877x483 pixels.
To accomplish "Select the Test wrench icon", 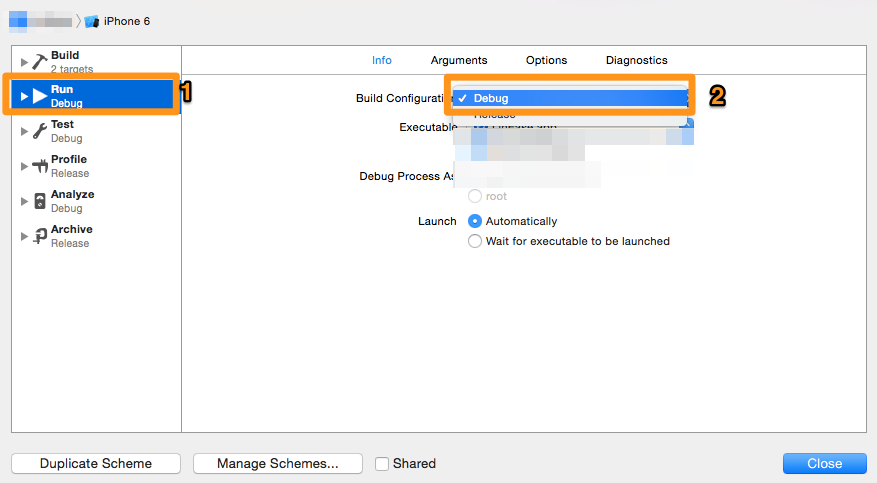I will pos(39,131).
